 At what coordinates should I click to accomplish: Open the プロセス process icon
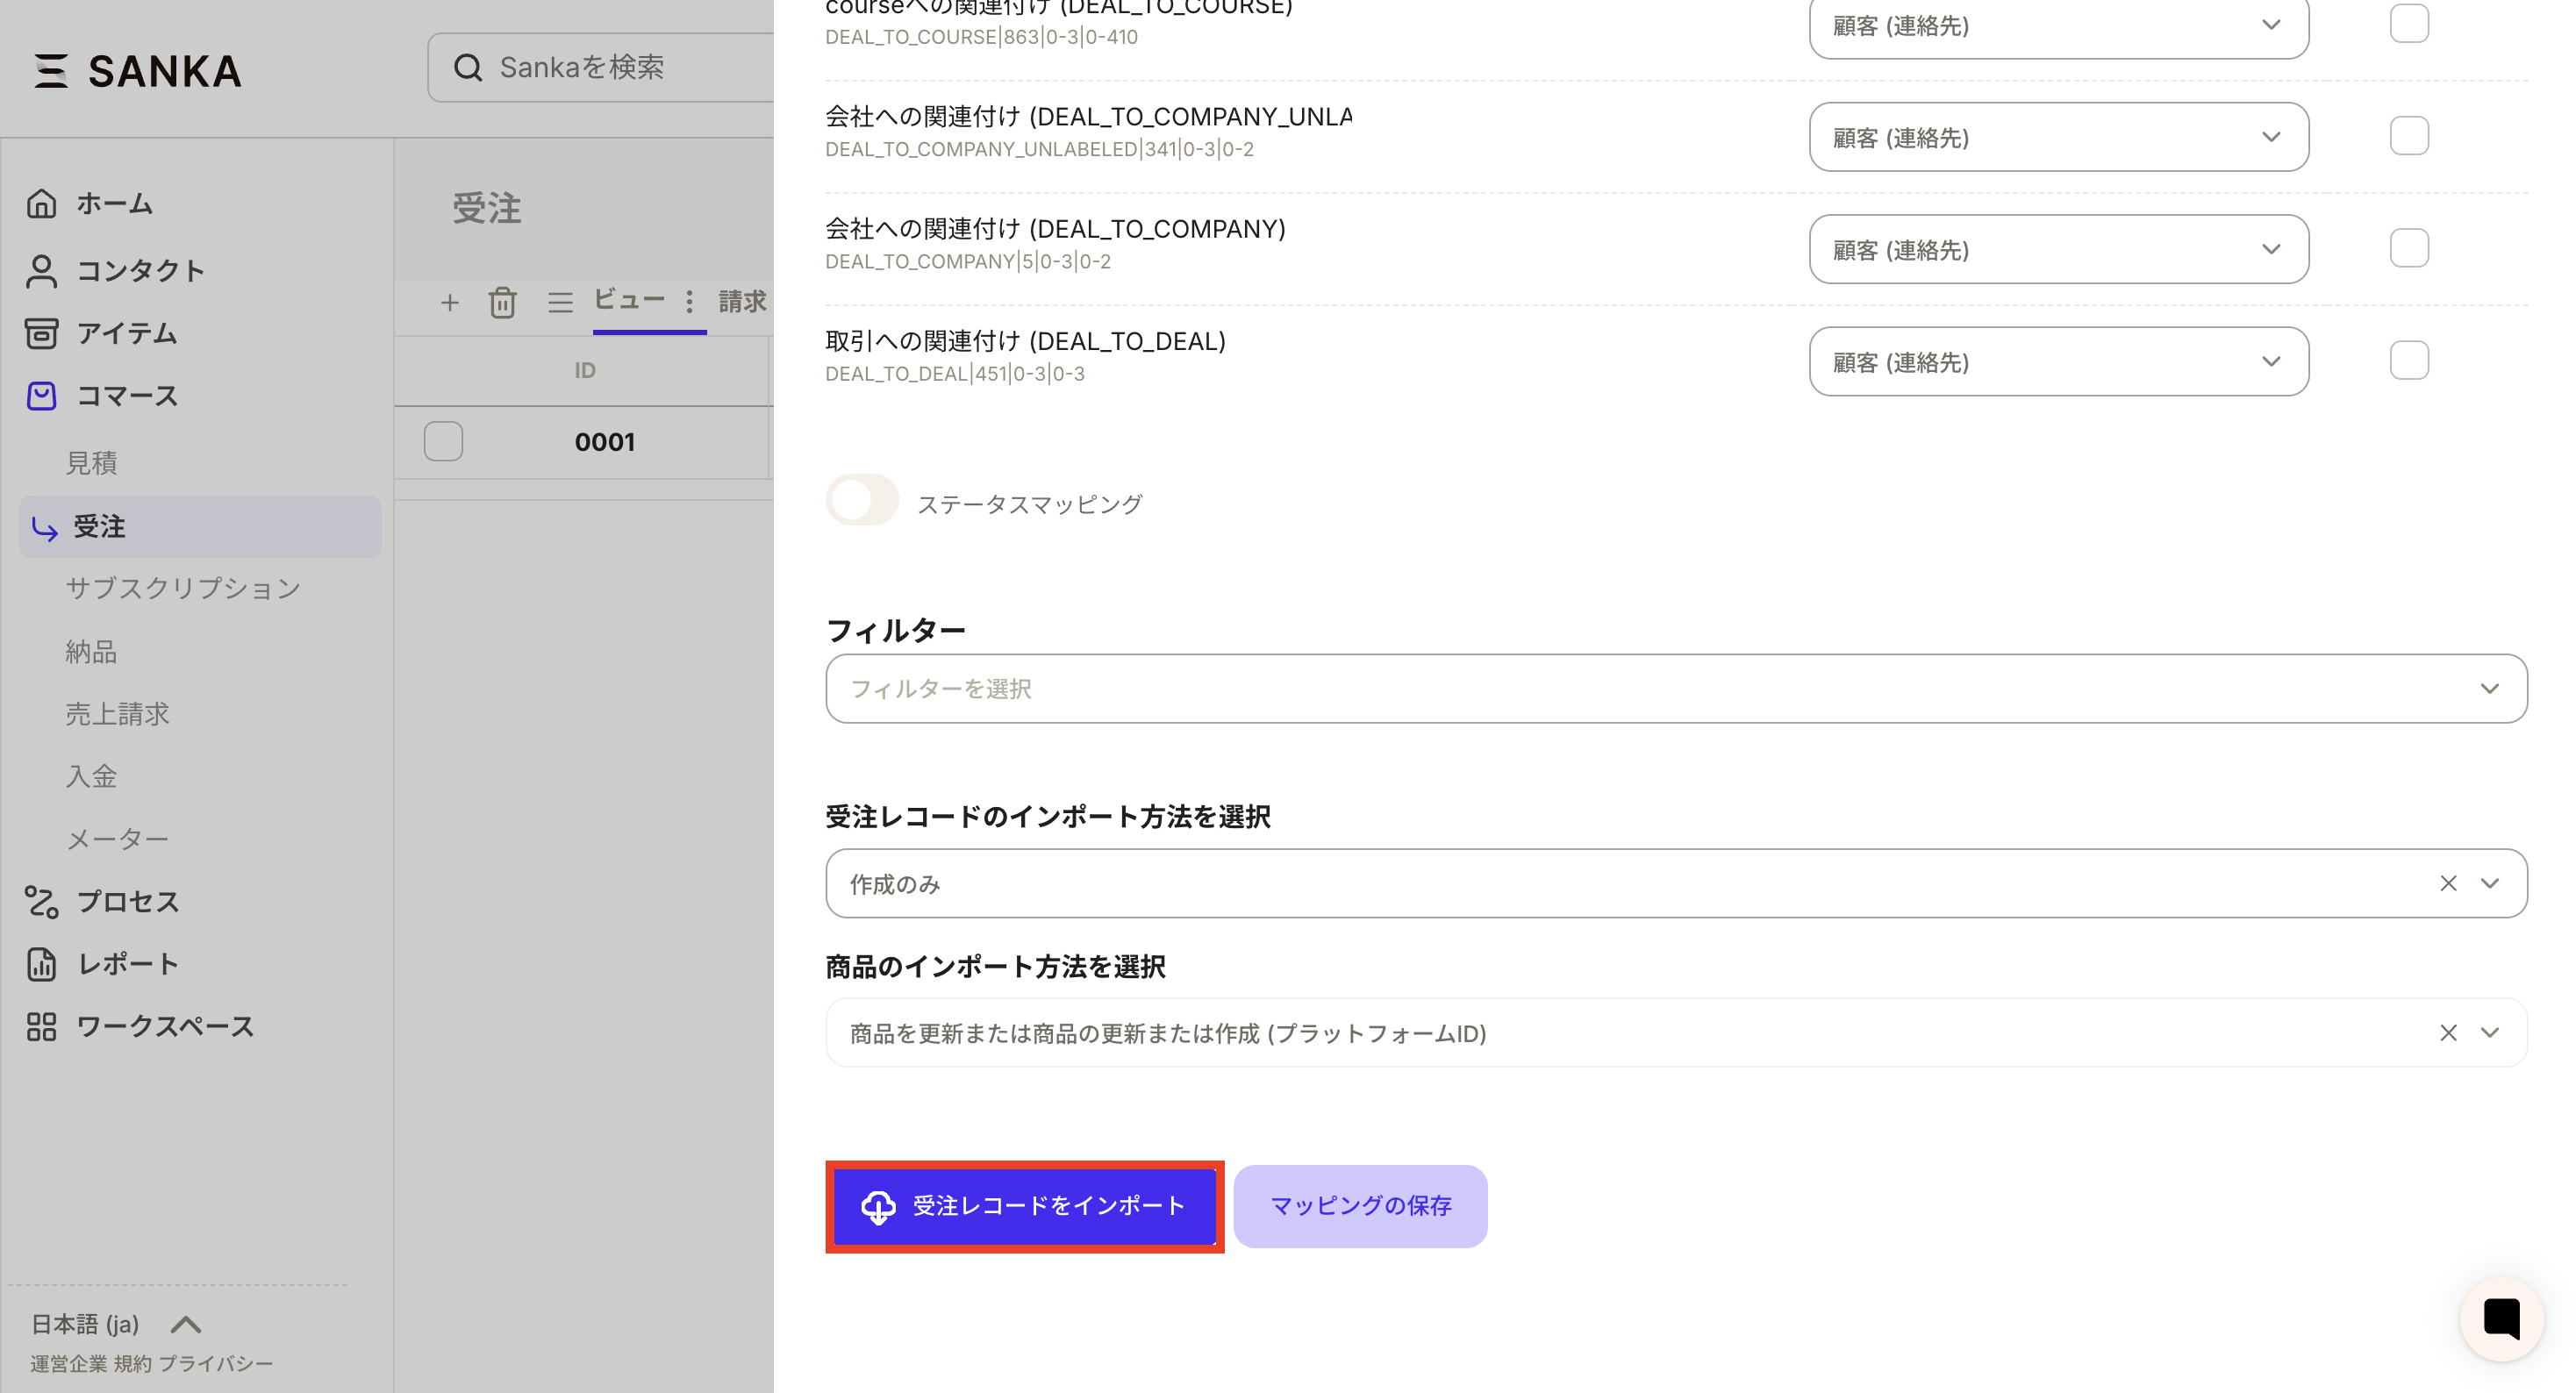click(41, 901)
